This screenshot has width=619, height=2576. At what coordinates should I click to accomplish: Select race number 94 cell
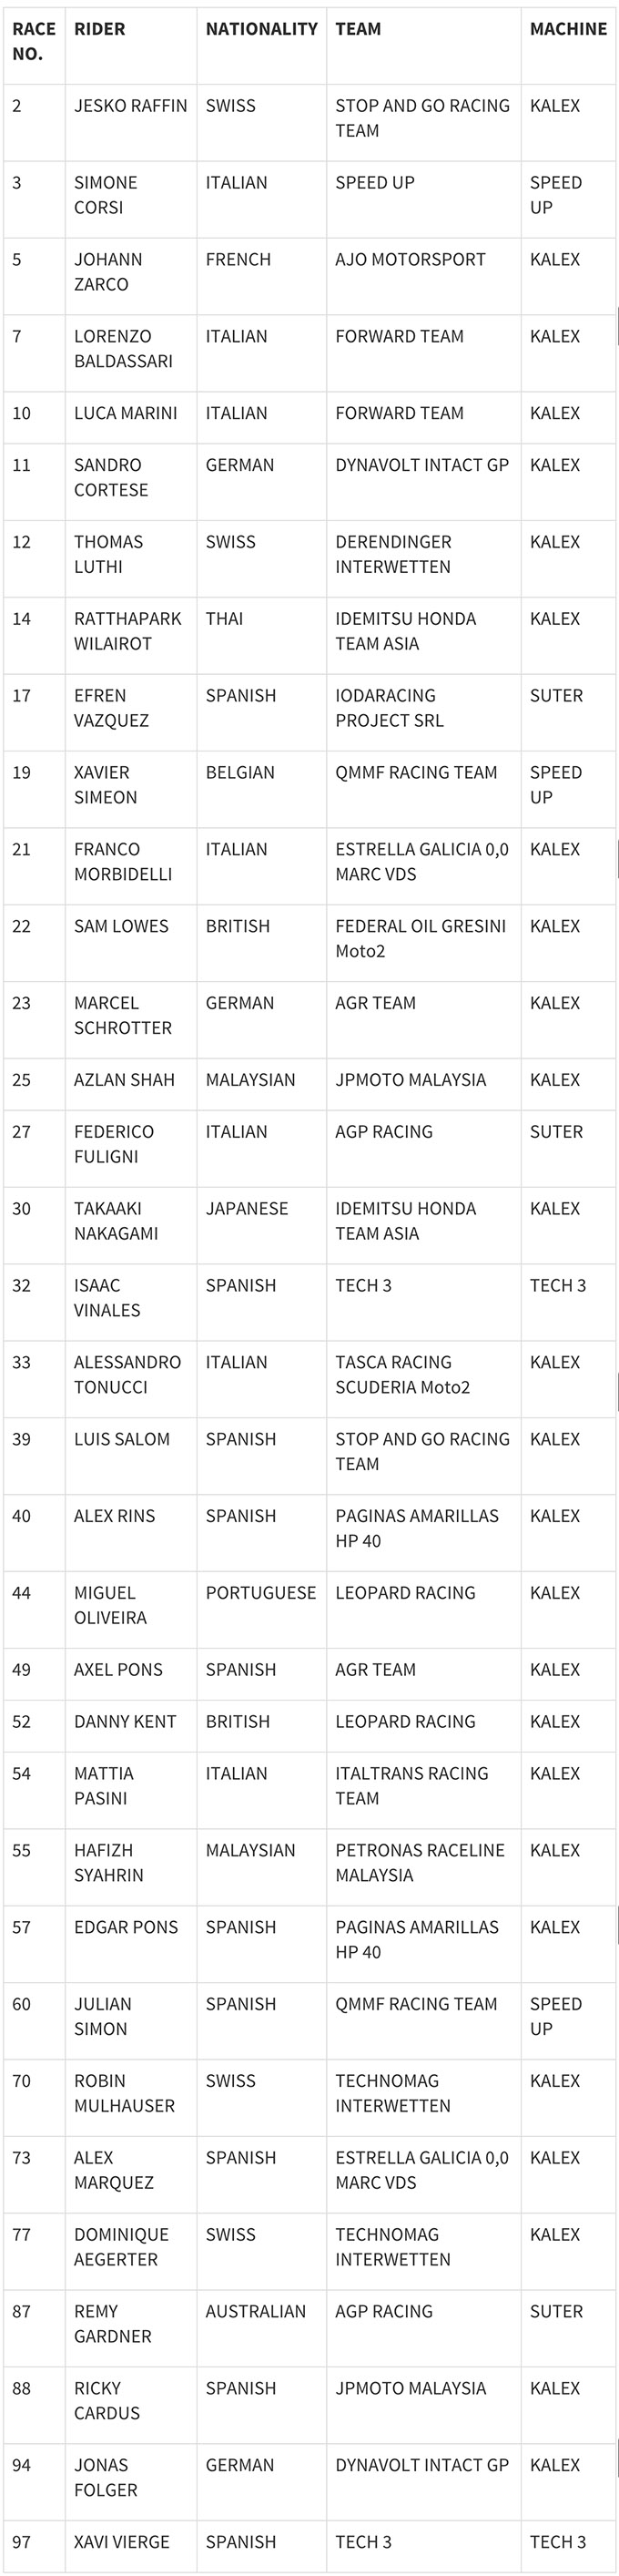coord(34,2482)
